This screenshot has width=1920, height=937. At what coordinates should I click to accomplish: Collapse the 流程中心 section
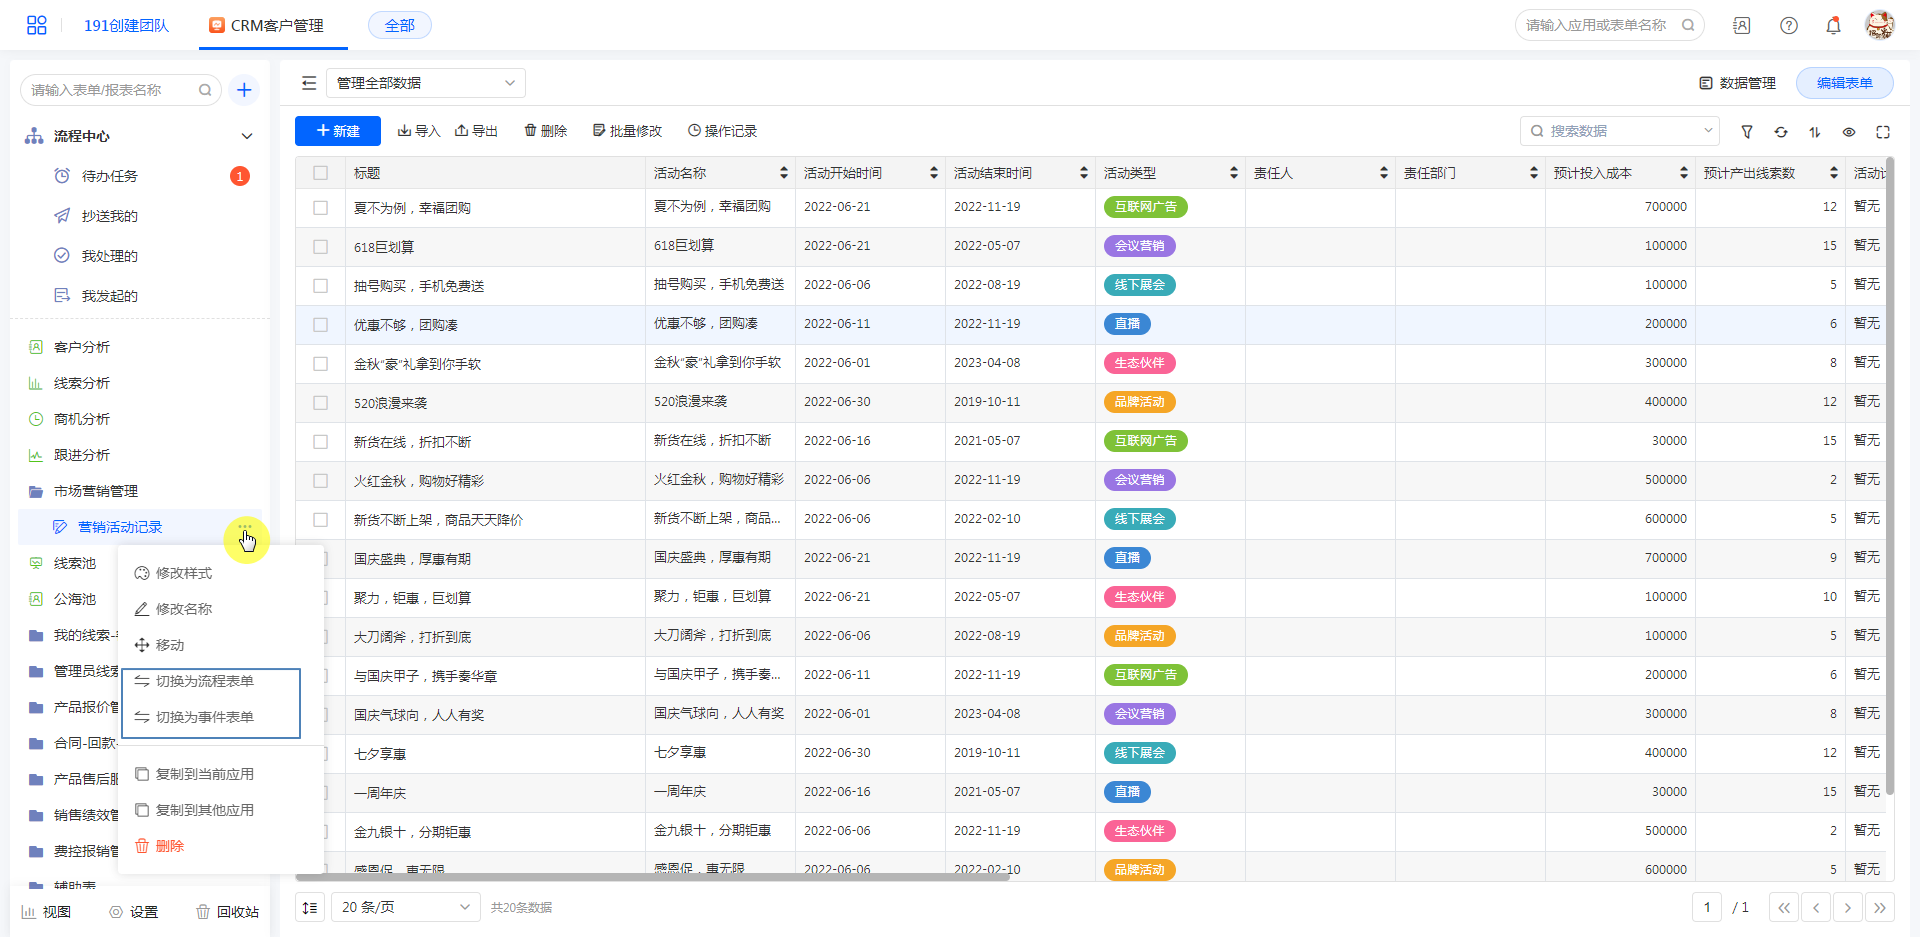click(247, 136)
